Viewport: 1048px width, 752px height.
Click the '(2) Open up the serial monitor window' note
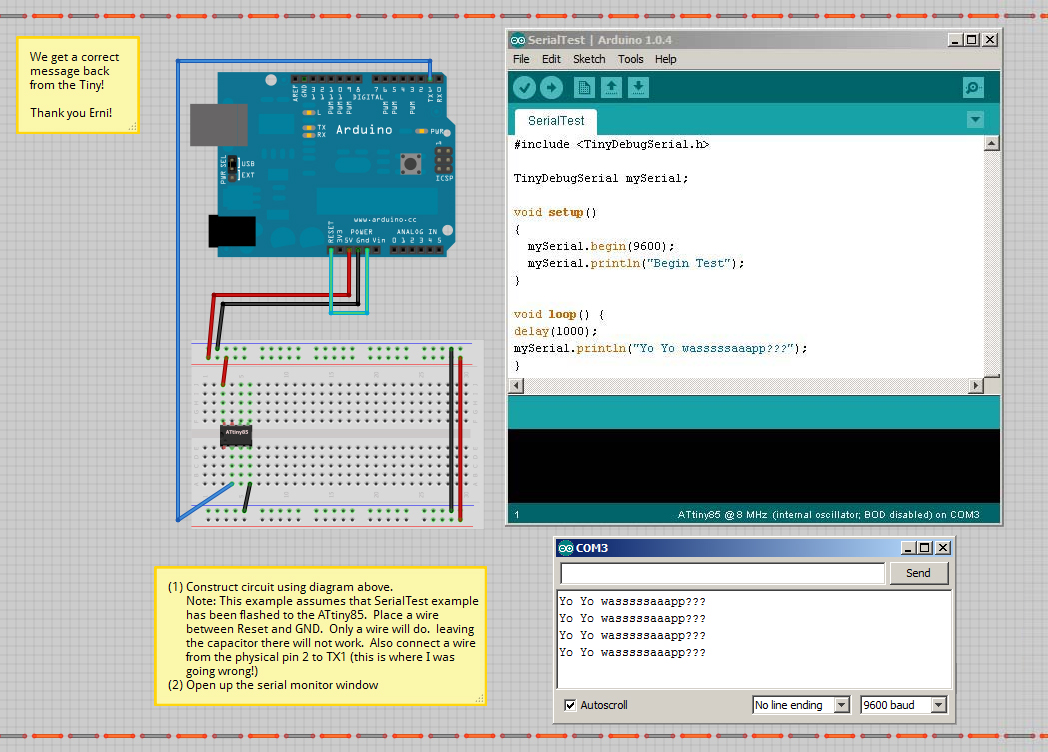[x=273, y=685]
